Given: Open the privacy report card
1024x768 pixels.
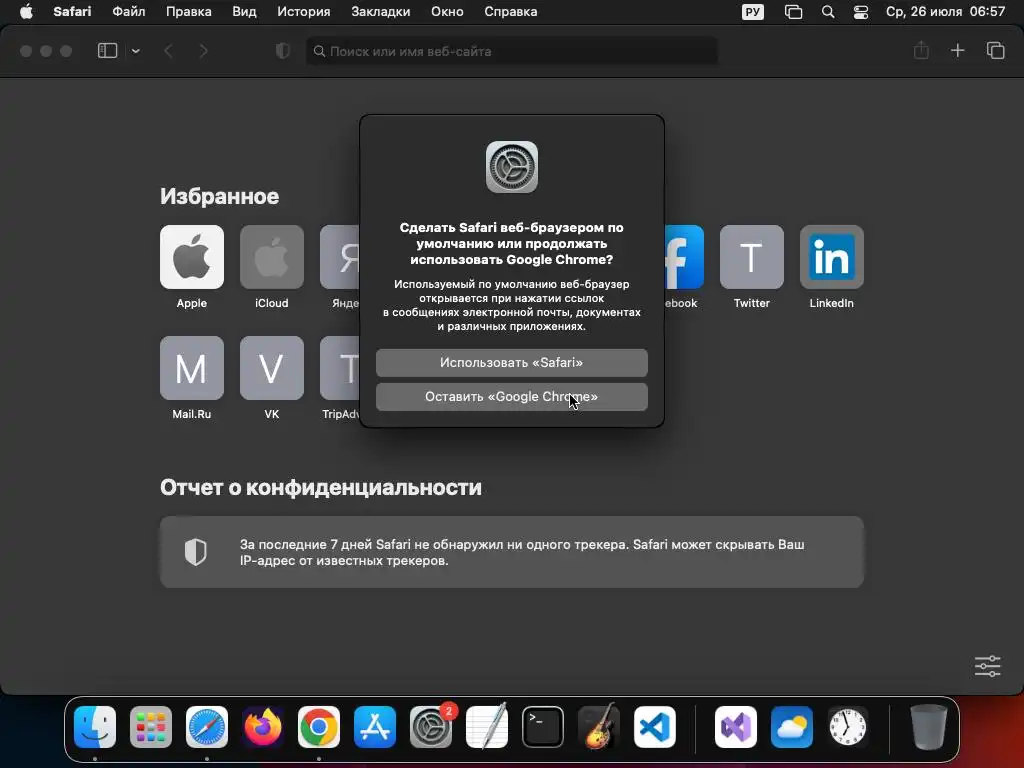Looking at the screenshot, I should coord(511,552).
